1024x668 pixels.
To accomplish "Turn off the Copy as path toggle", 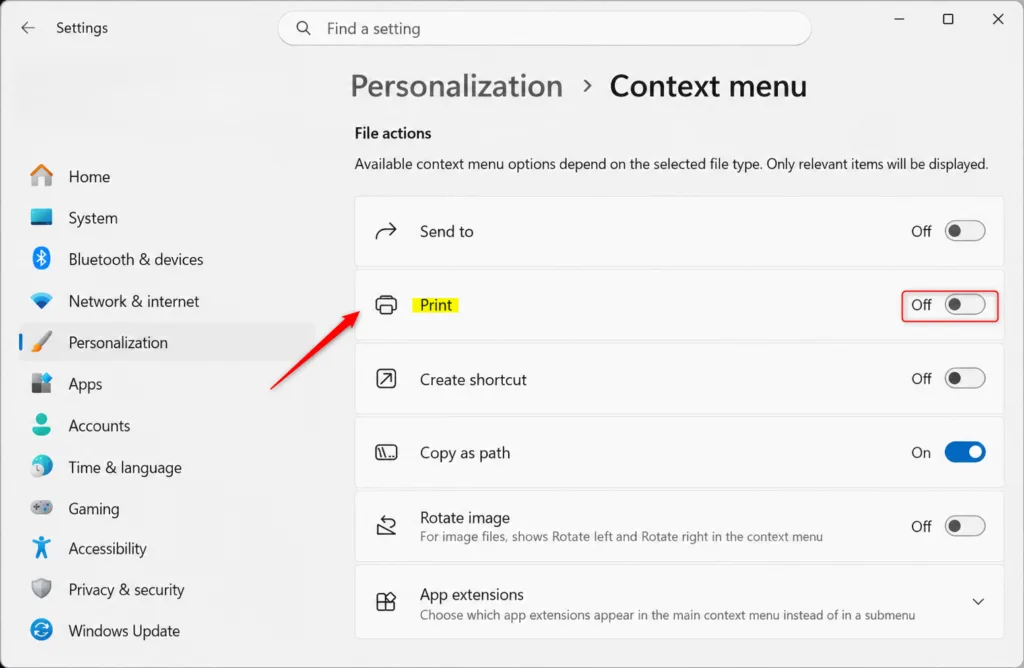I will tap(965, 453).
